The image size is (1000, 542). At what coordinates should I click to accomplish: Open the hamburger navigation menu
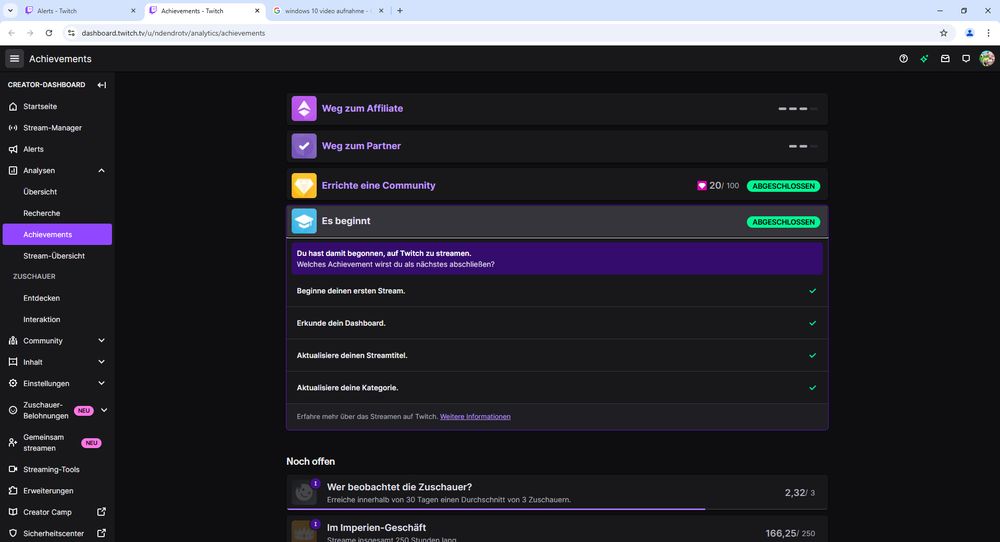click(14, 59)
